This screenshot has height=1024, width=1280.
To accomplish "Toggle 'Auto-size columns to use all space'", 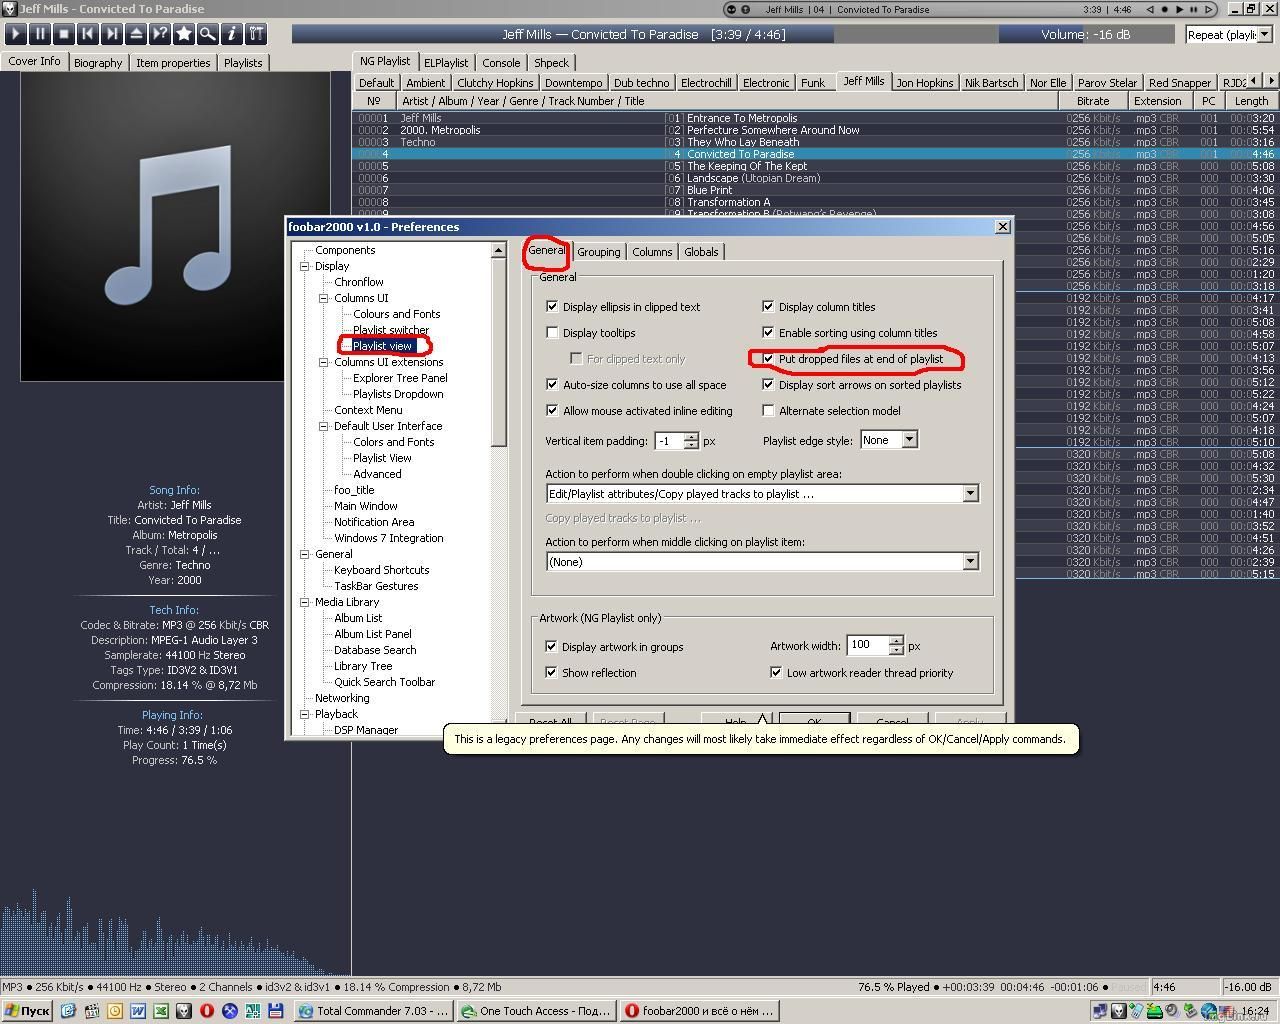I will pos(552,385).
